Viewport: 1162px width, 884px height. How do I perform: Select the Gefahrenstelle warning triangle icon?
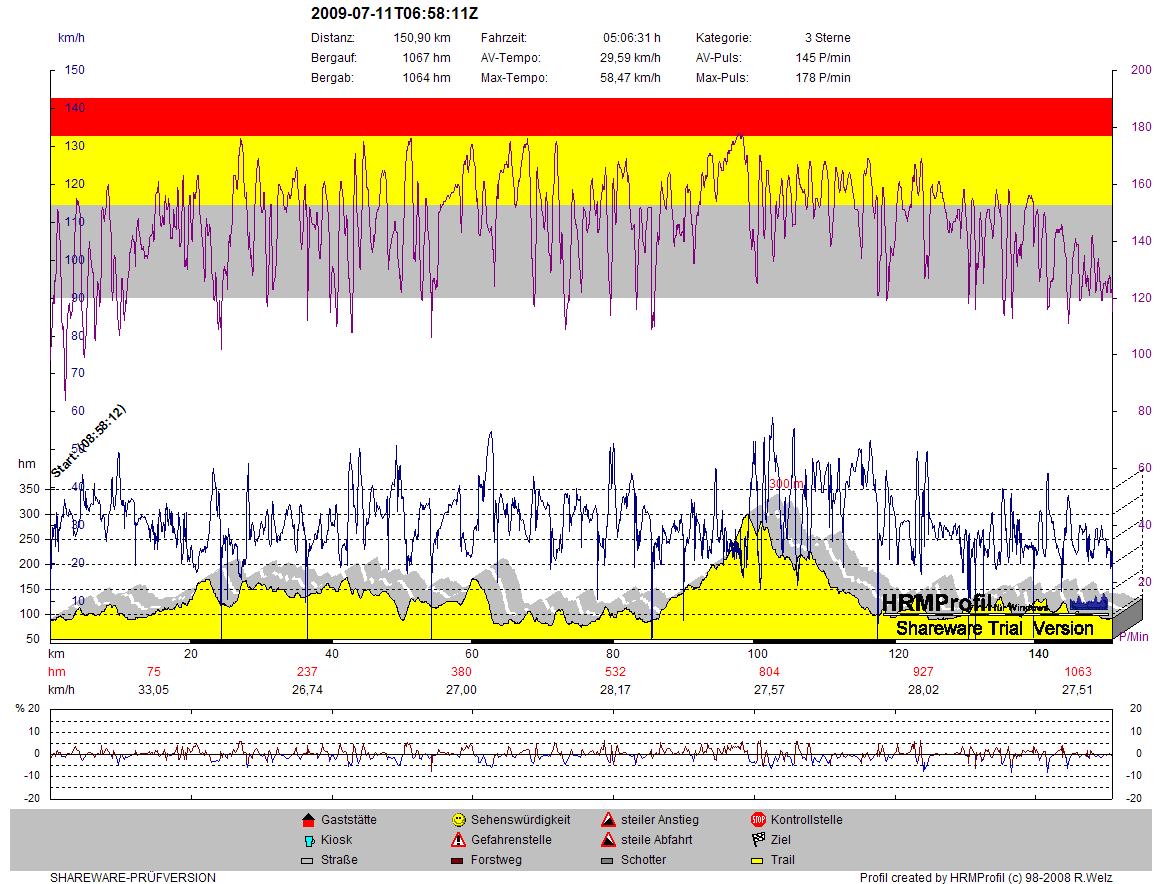[x=458, y=840]
